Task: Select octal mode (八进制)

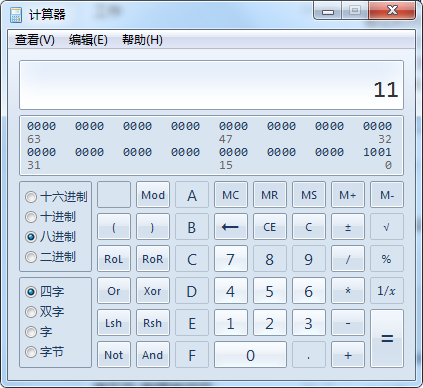Action: tap(51, 237)
